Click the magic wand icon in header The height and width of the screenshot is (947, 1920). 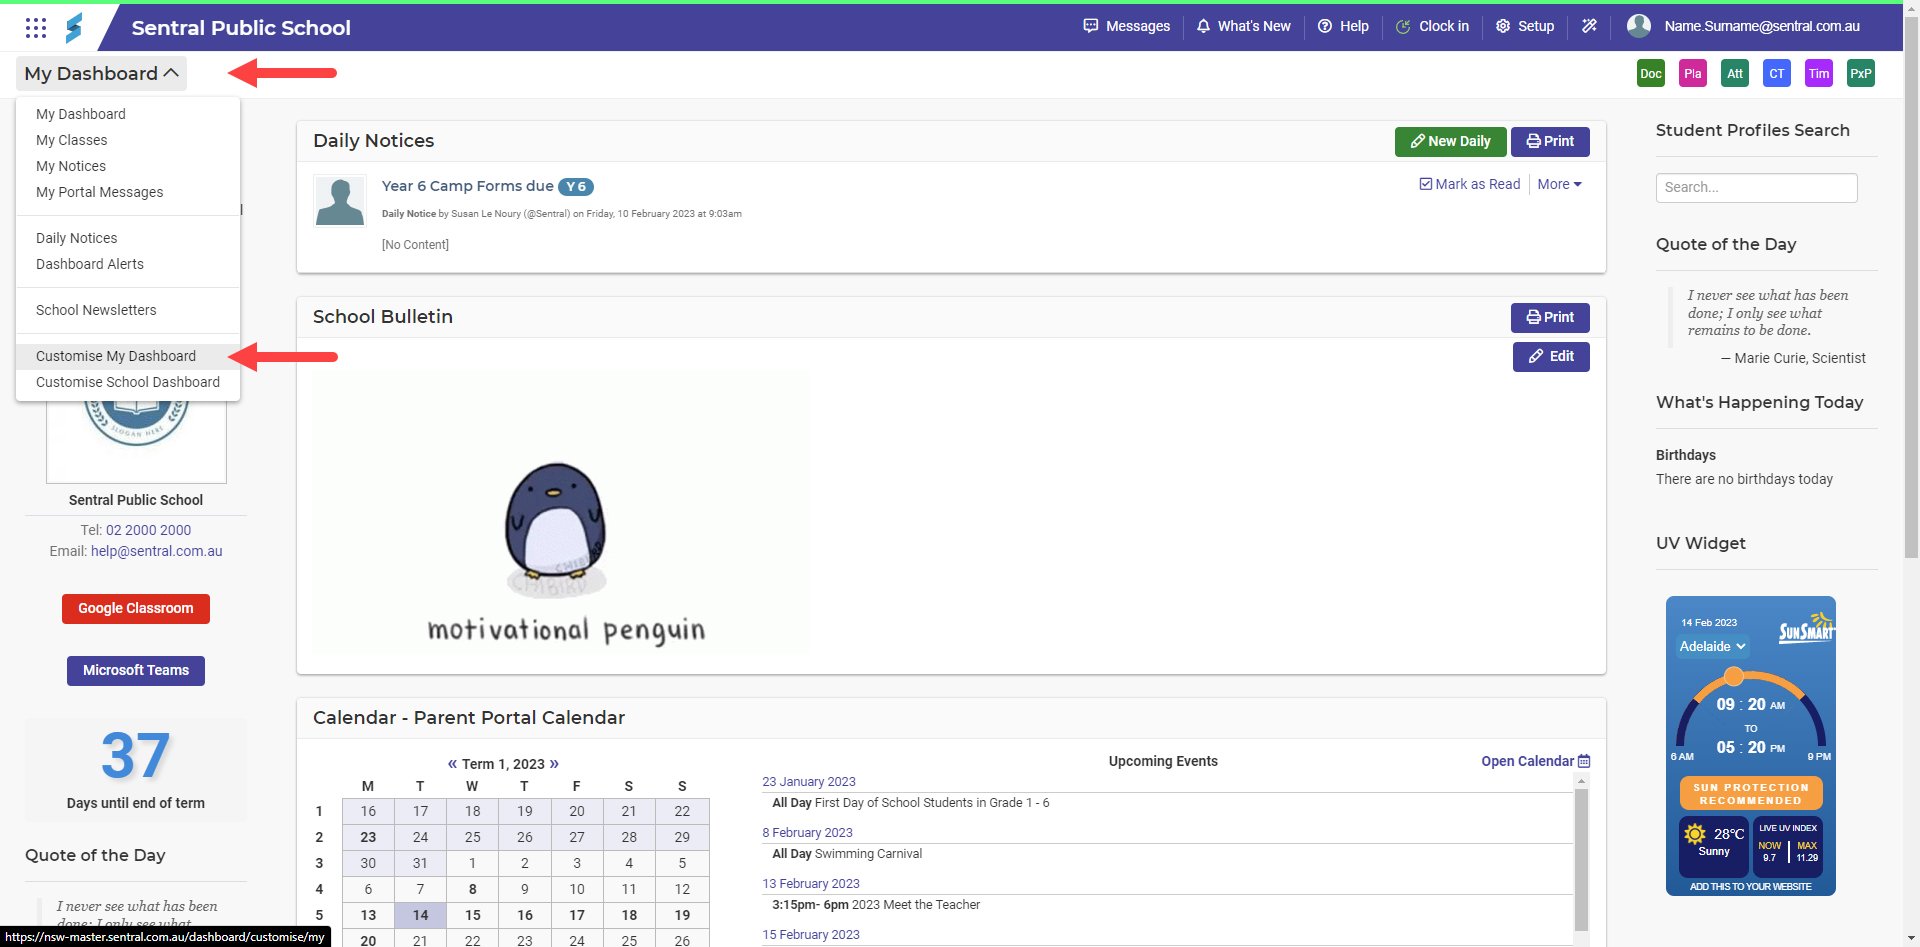click(x=1589, y=26)
